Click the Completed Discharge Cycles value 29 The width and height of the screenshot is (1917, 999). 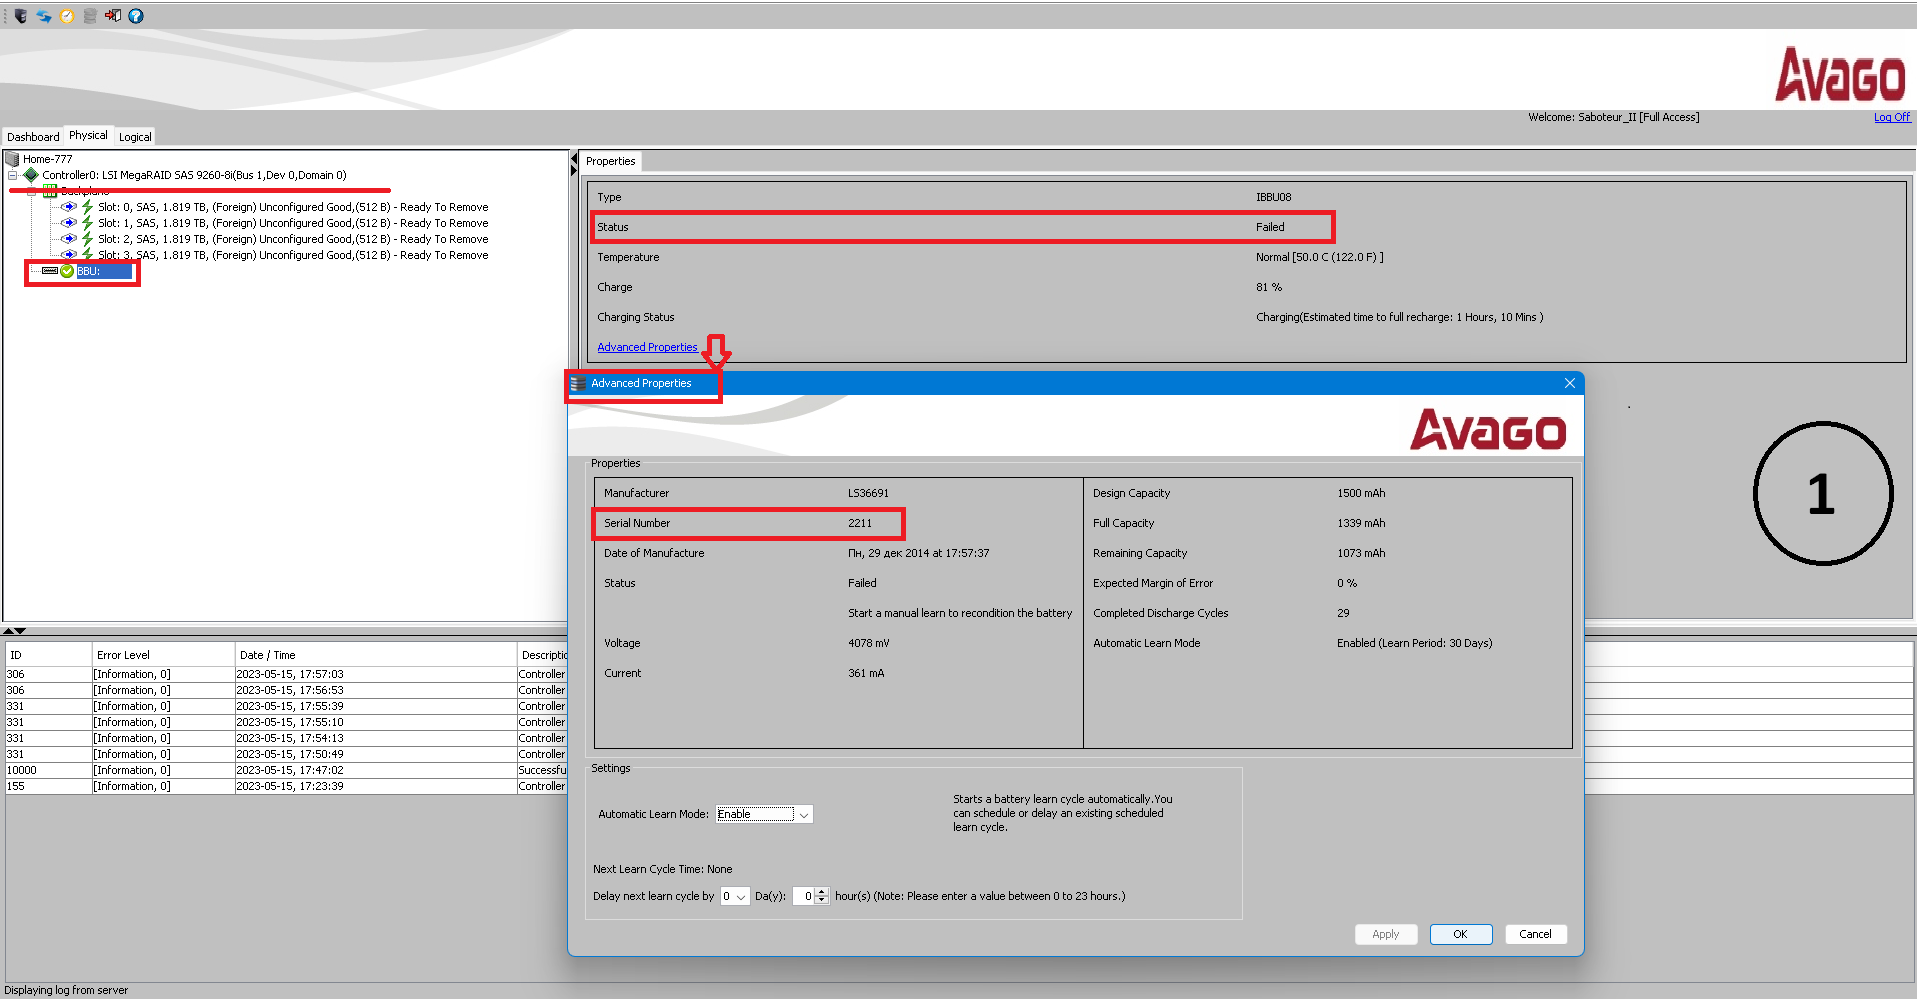(1343, 613)
